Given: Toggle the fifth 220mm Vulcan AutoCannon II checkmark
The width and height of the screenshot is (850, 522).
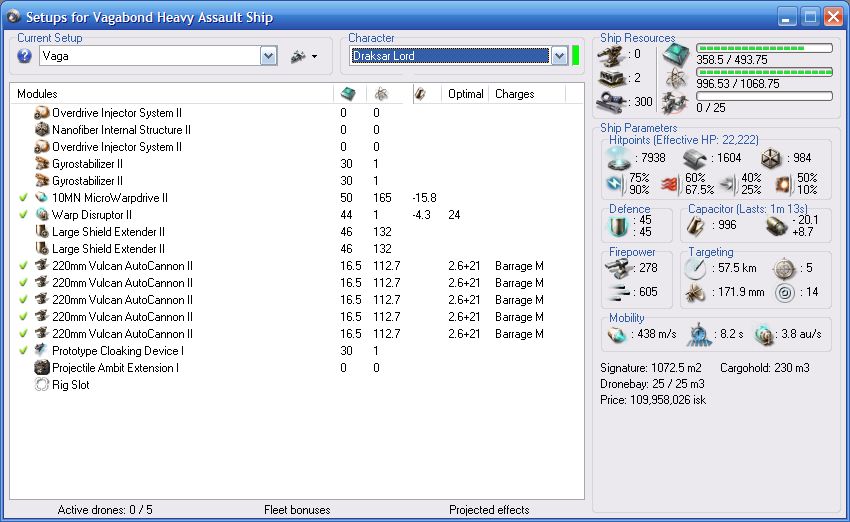Looking at the screenshot, I should pos(23,334).
